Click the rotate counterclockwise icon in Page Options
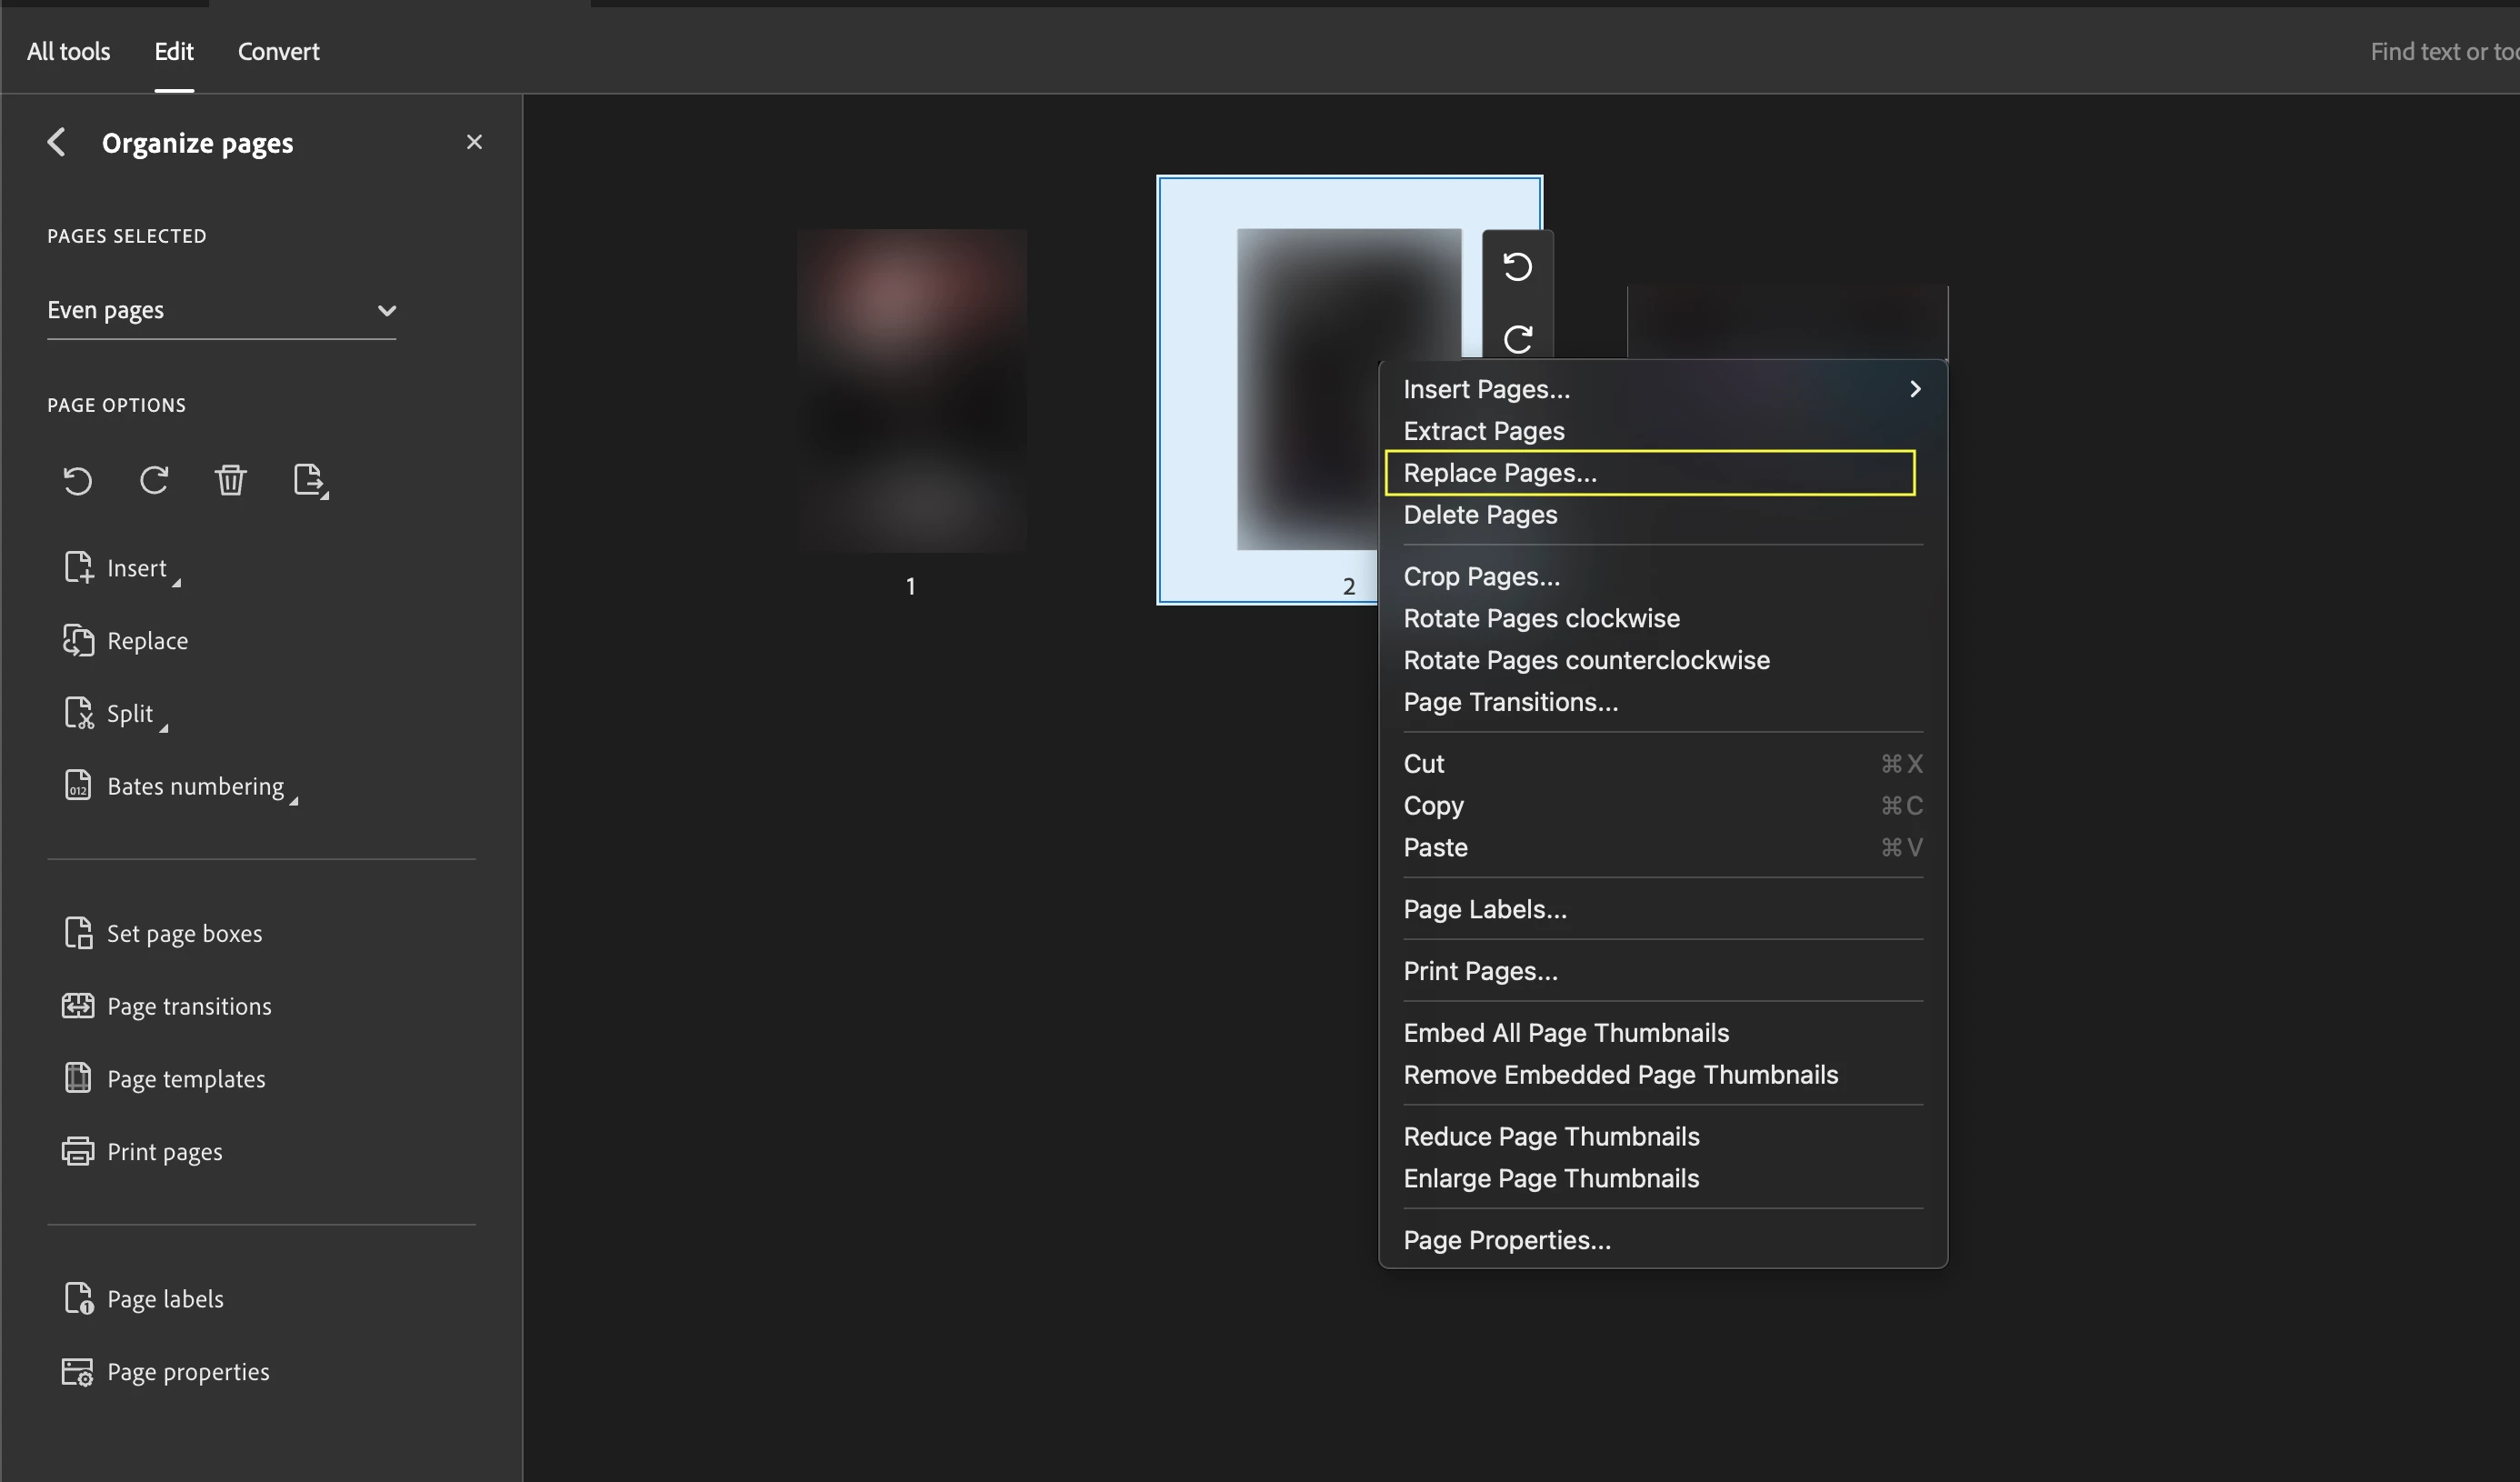Viewport: 2520px width, 1482px height. (77, 481)
